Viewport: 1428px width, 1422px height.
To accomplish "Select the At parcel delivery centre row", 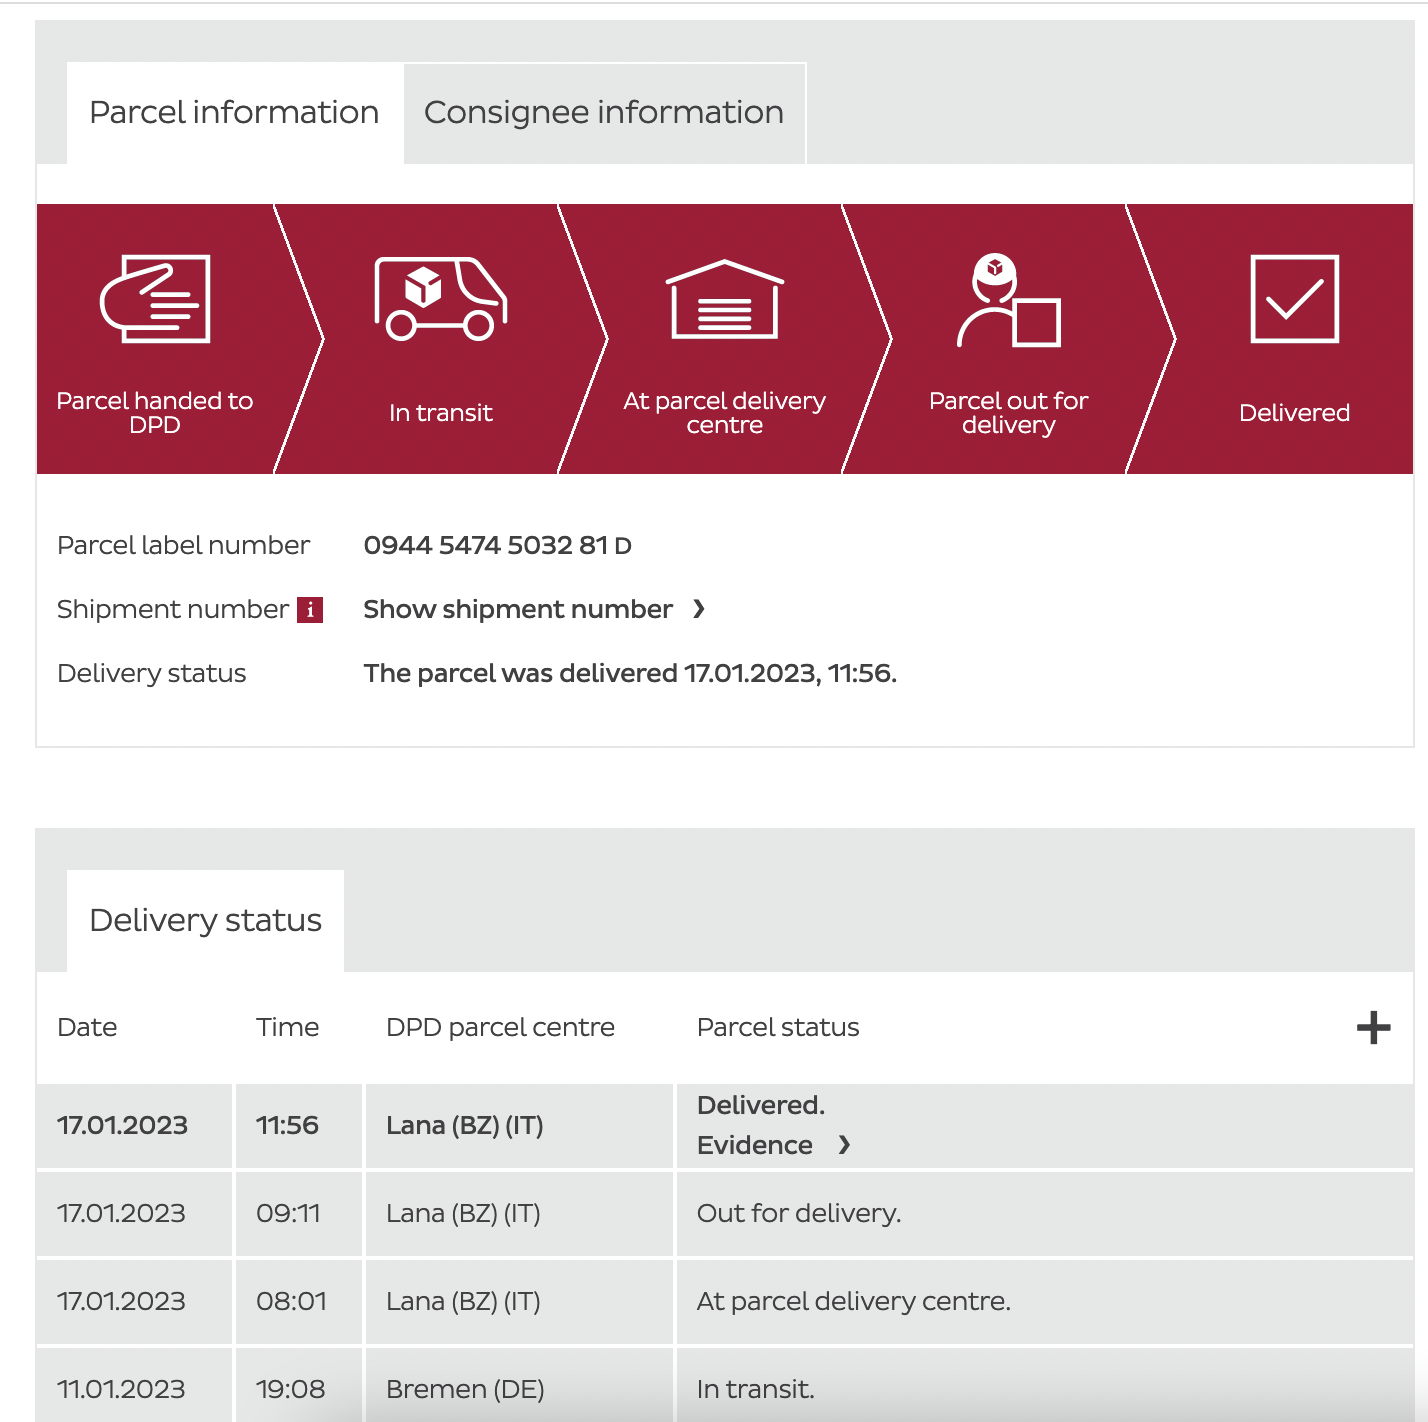I will (853, 1301).
